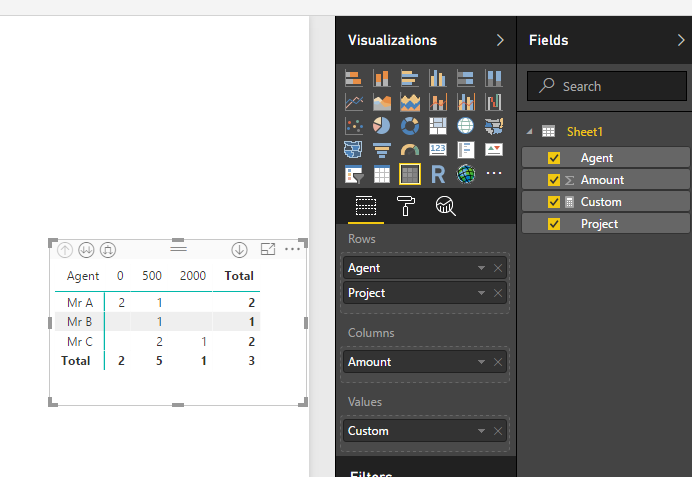
Task: Switch to the Format paint roller tab
Action: (406, 206)
